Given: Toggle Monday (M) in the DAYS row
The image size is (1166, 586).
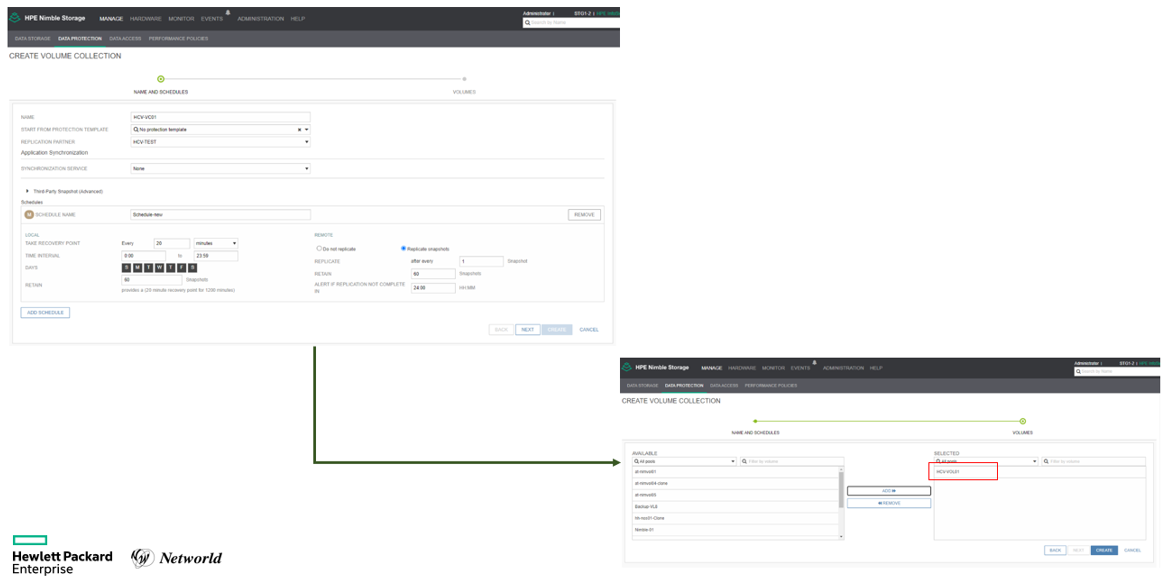Looking at the screenshot, I should point(138,268).
